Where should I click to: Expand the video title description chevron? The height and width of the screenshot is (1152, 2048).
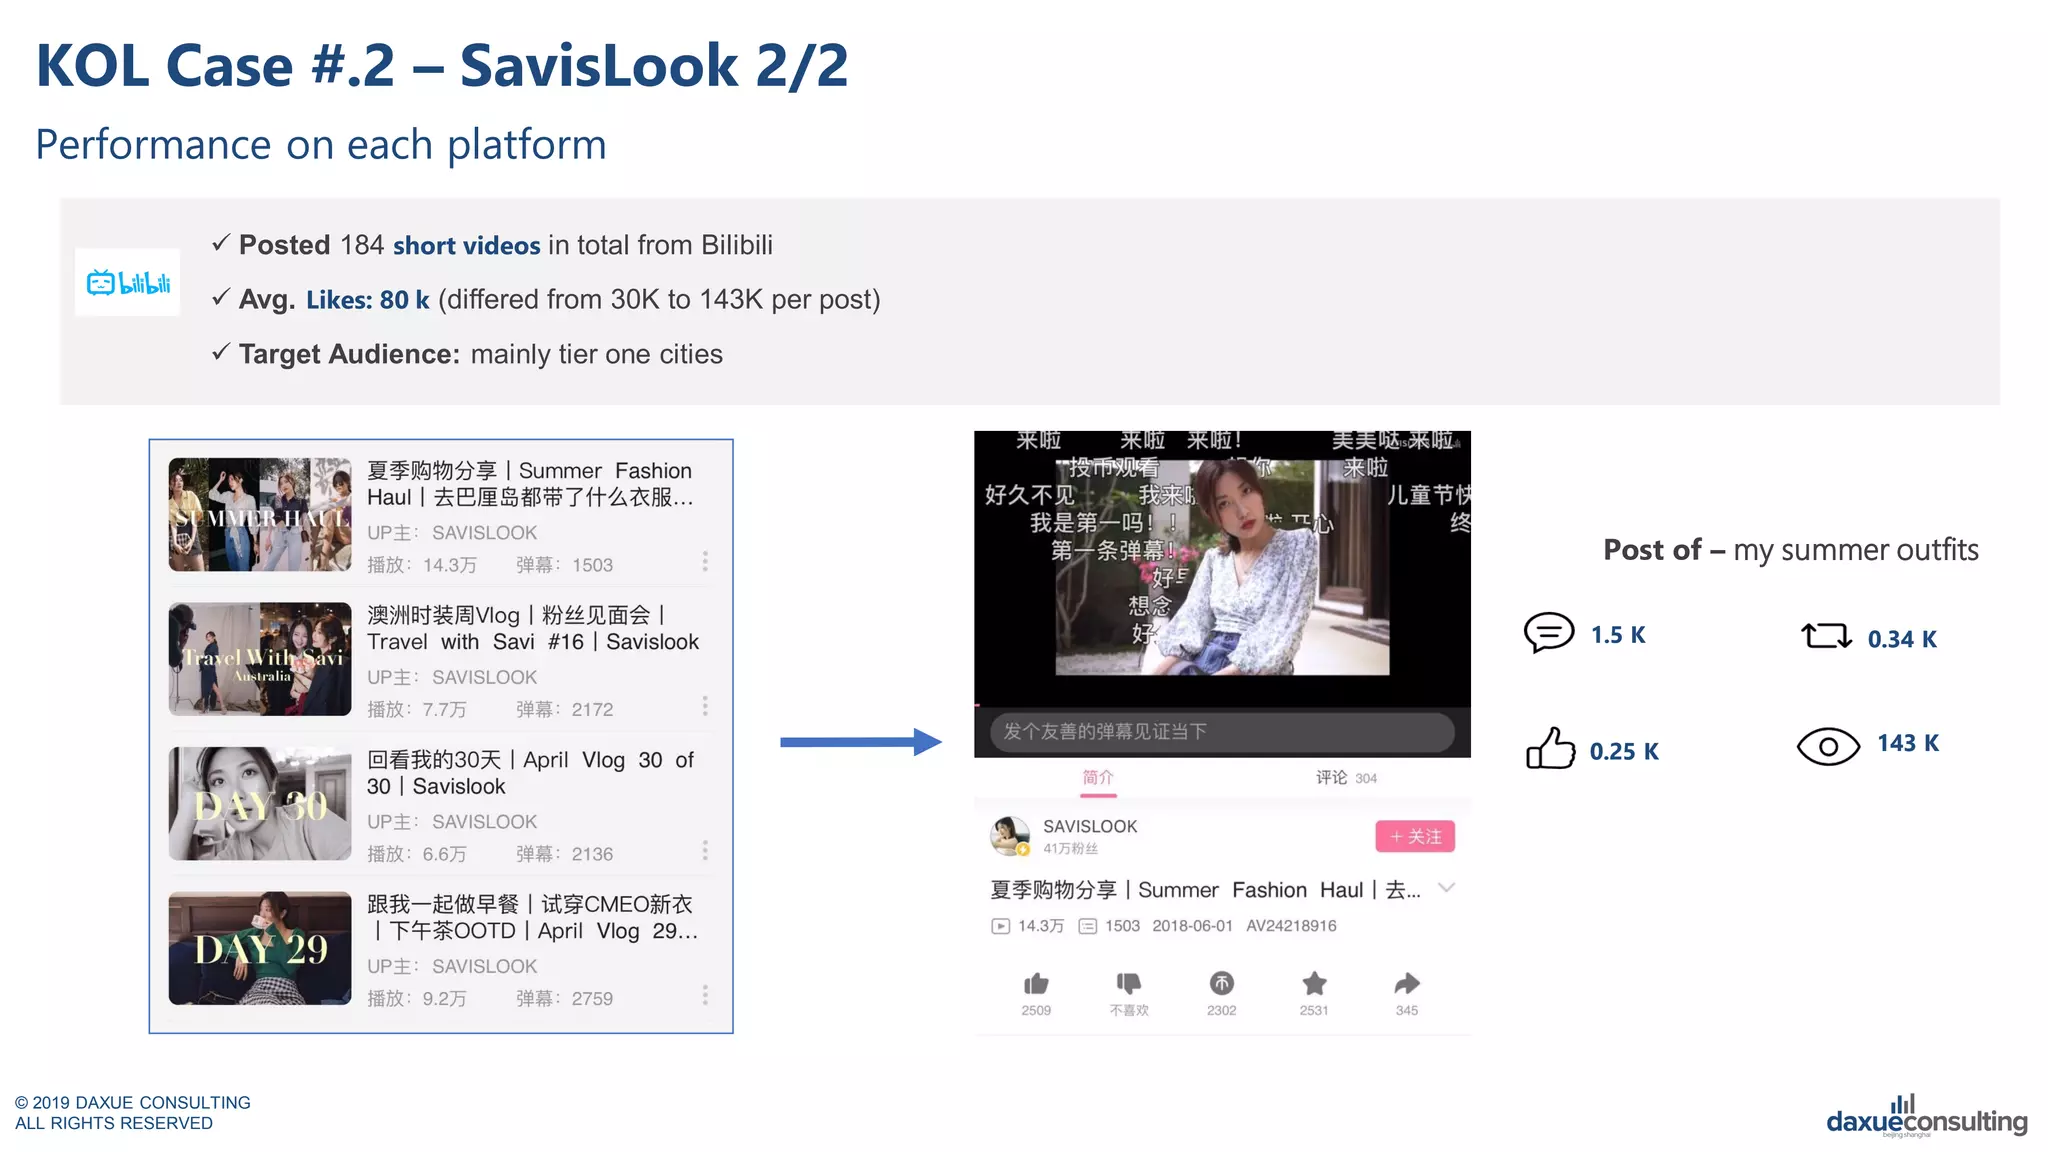click(1446, 888)
